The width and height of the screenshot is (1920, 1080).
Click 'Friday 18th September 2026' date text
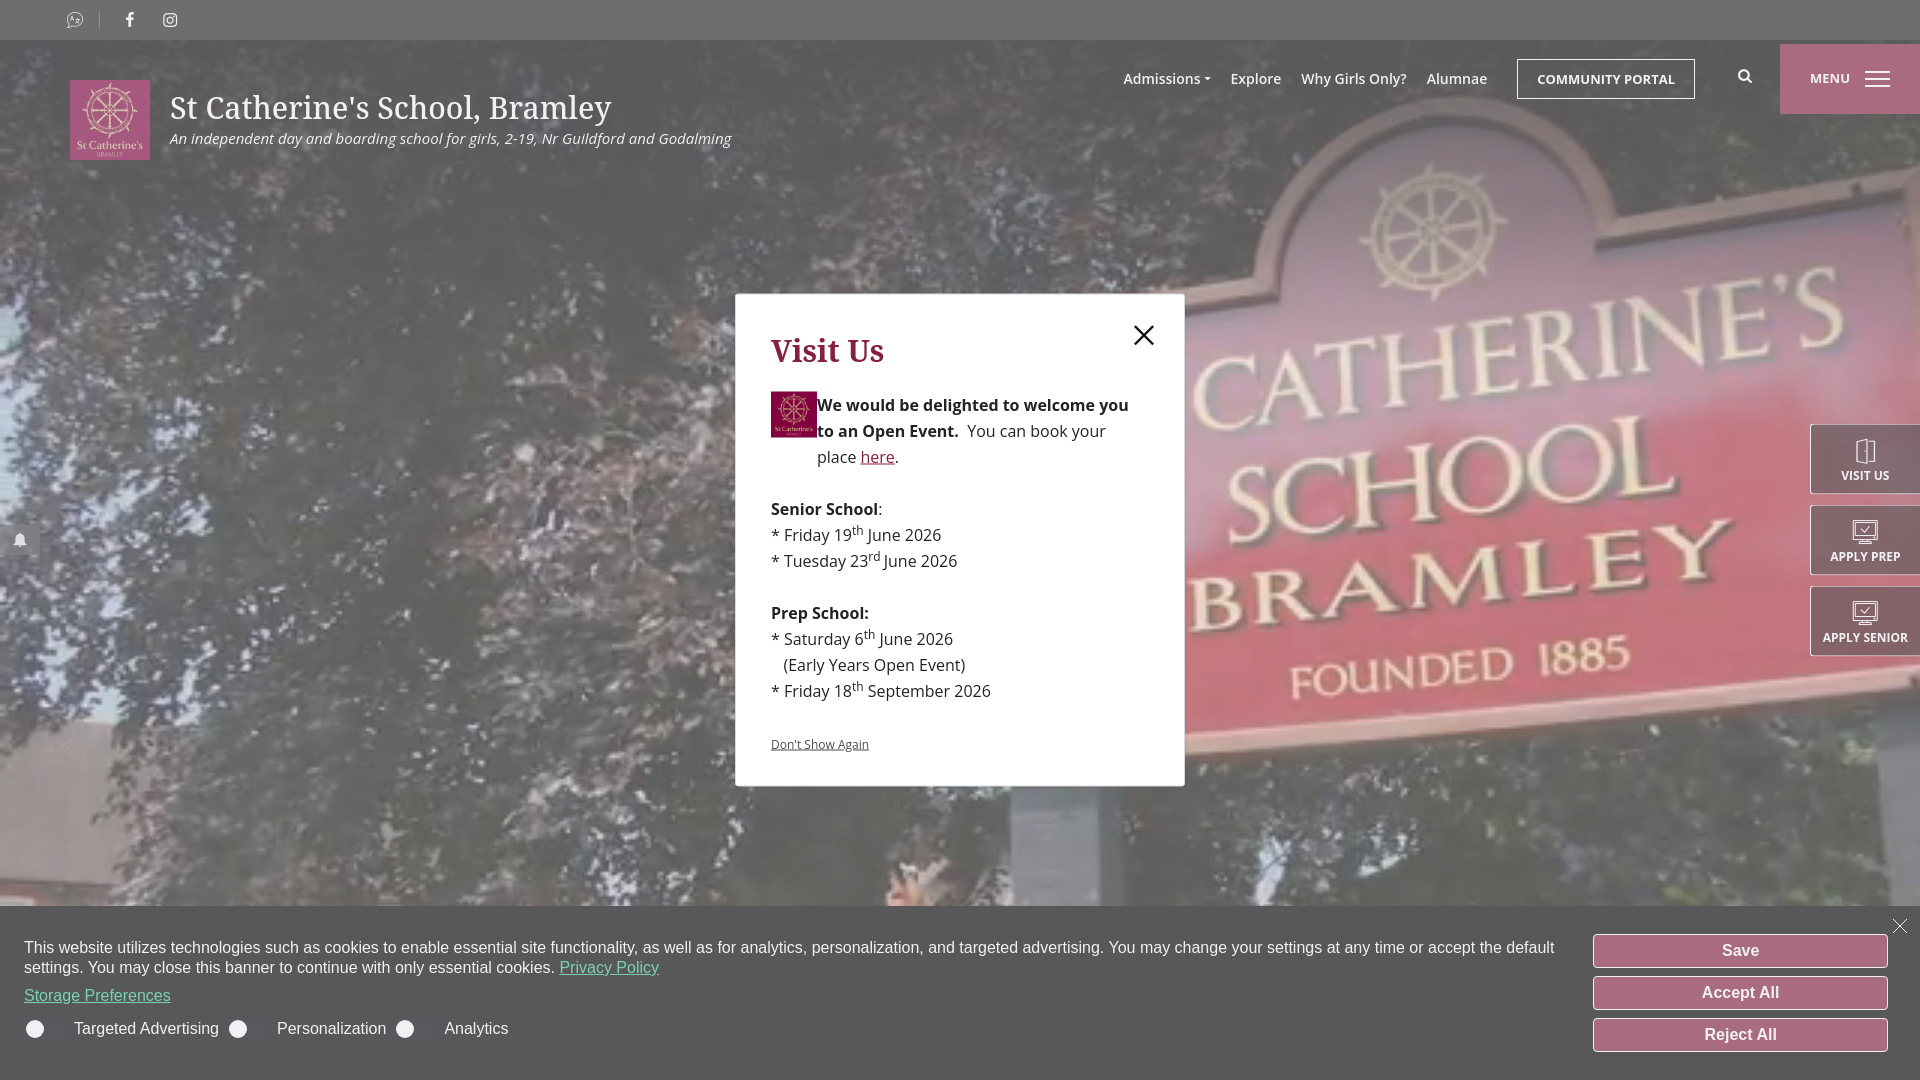(887, 691)
